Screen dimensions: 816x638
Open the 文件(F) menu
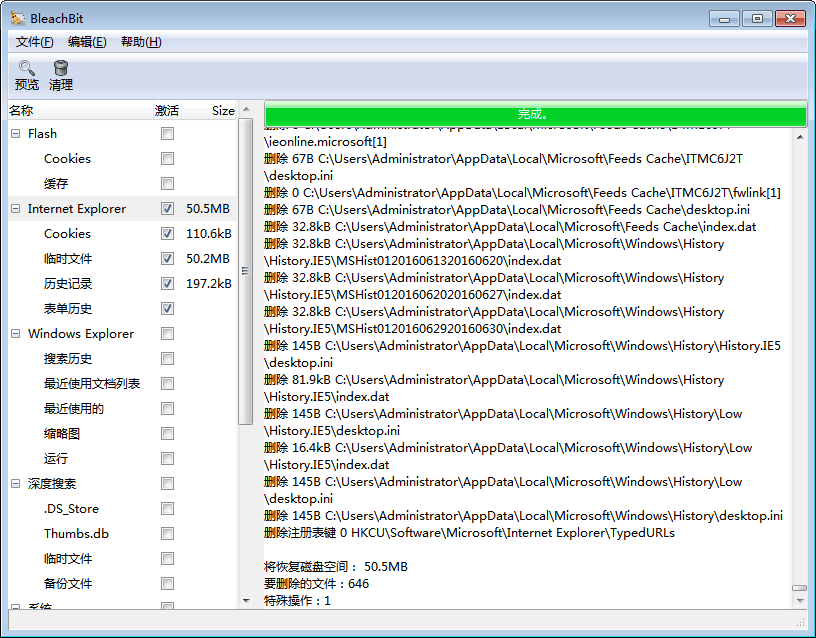34,42
